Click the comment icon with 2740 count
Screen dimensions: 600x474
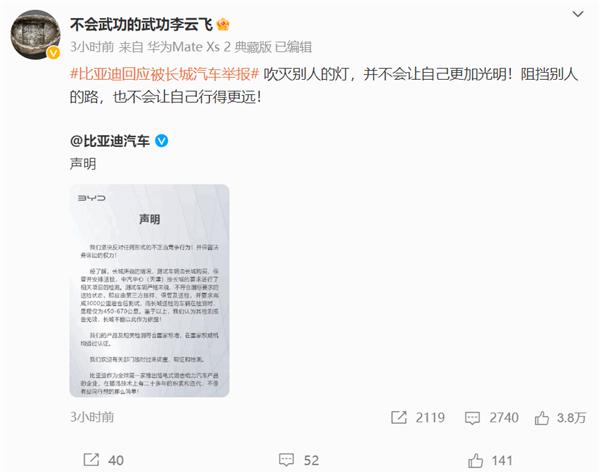pos(472,418)
